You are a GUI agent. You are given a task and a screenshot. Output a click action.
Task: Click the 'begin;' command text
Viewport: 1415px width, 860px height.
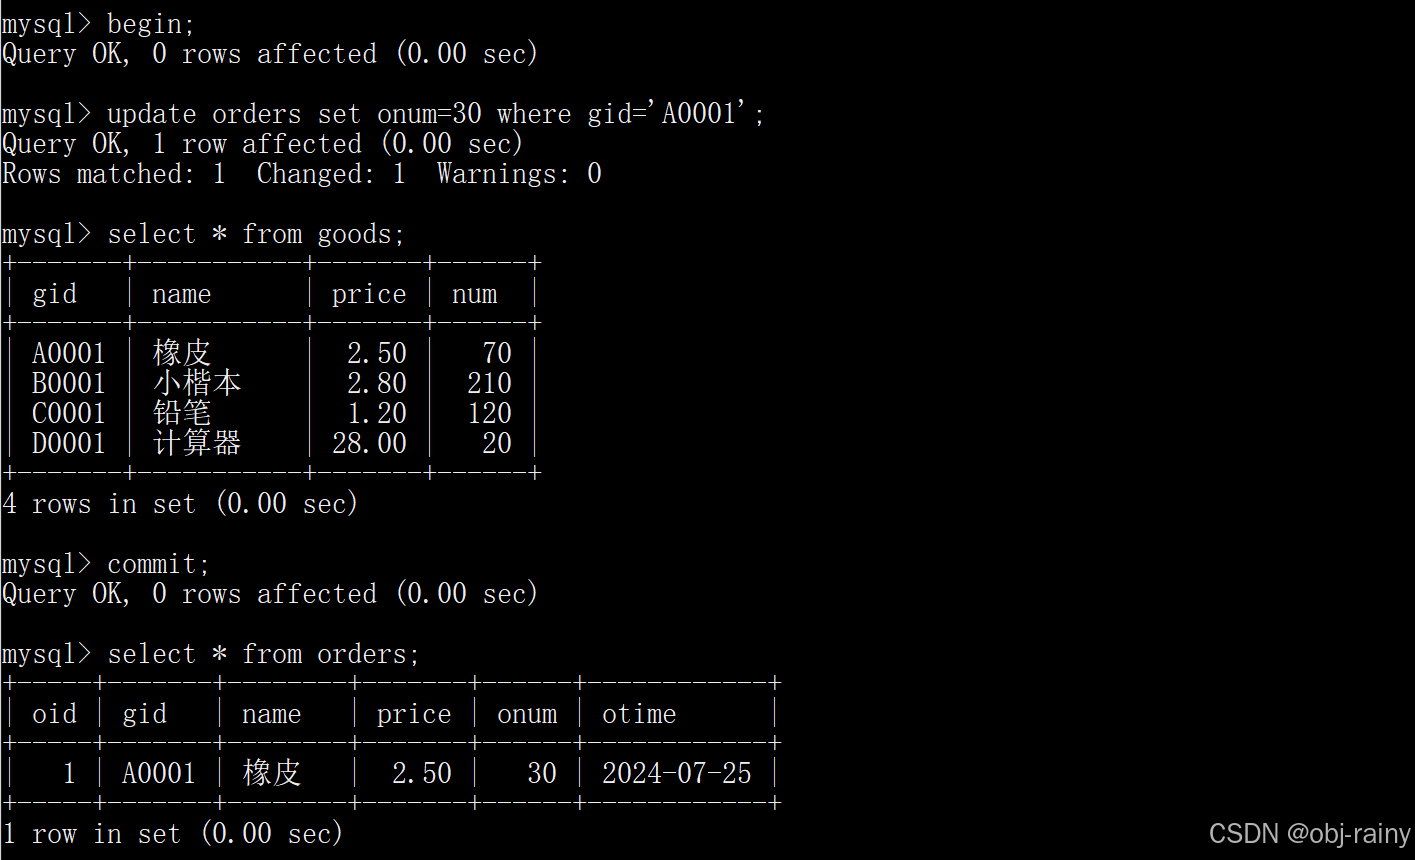point(151,24)
